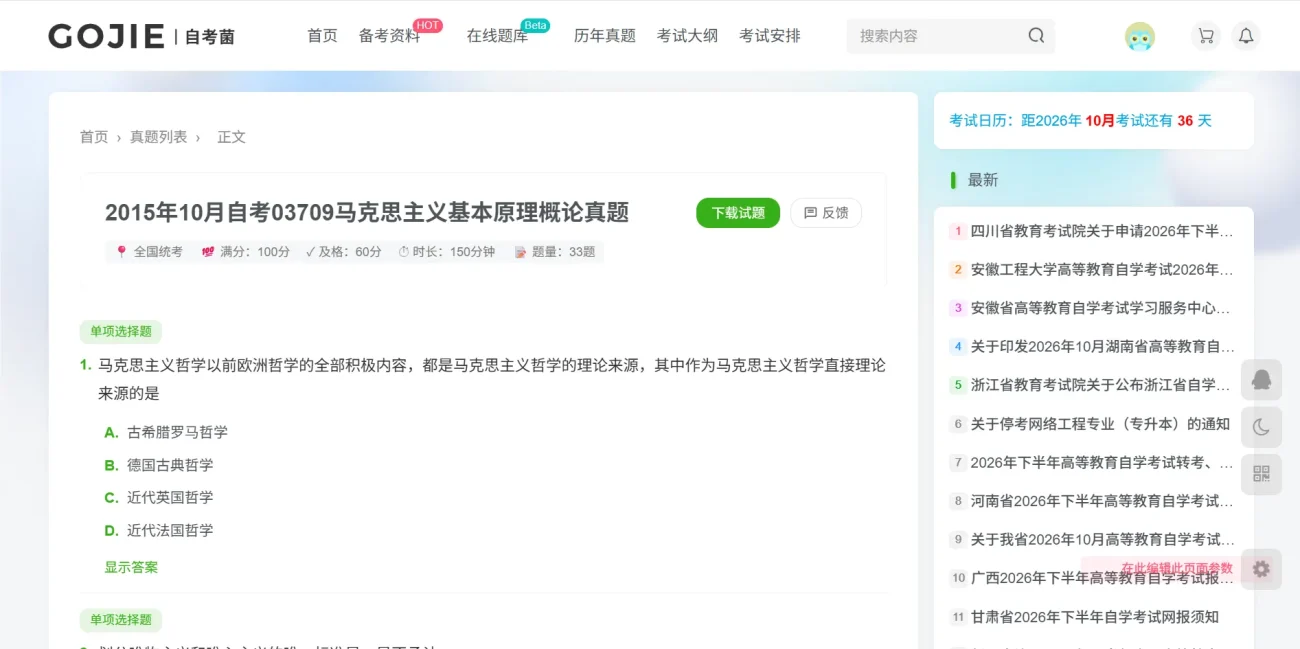Go to 首页 in the top navigation
Image resolution: width=1300 pixels, height=649 pixels.
pyautogui.click(x=322, y=36)
